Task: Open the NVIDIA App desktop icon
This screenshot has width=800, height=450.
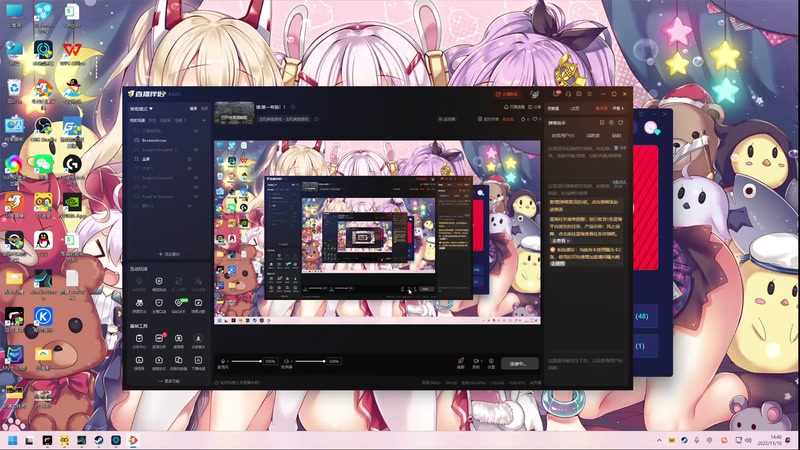Action: 72,206
